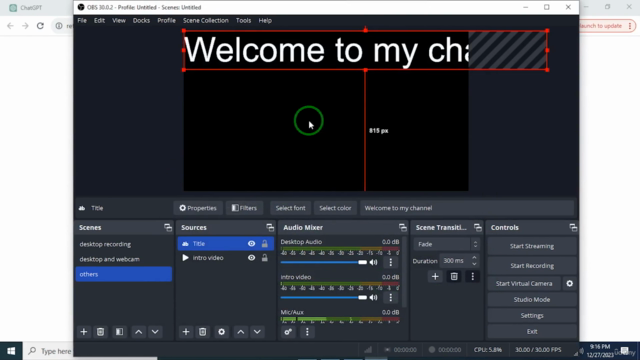
Task: Remove the selected source with the trash icon
Action: click(x=202, y=332)
